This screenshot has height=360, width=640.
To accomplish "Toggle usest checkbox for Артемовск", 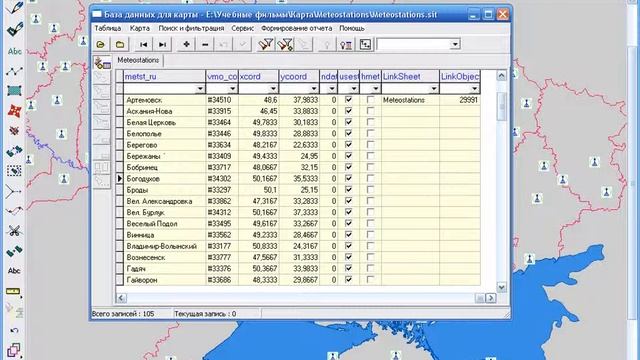I will pos(348,100).
